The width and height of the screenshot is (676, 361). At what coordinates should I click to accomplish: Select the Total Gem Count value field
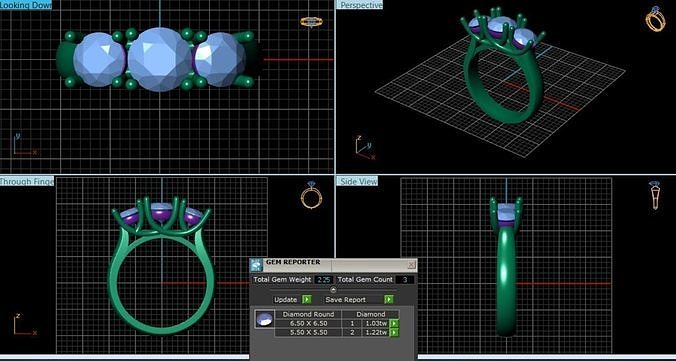click(405, 279)
